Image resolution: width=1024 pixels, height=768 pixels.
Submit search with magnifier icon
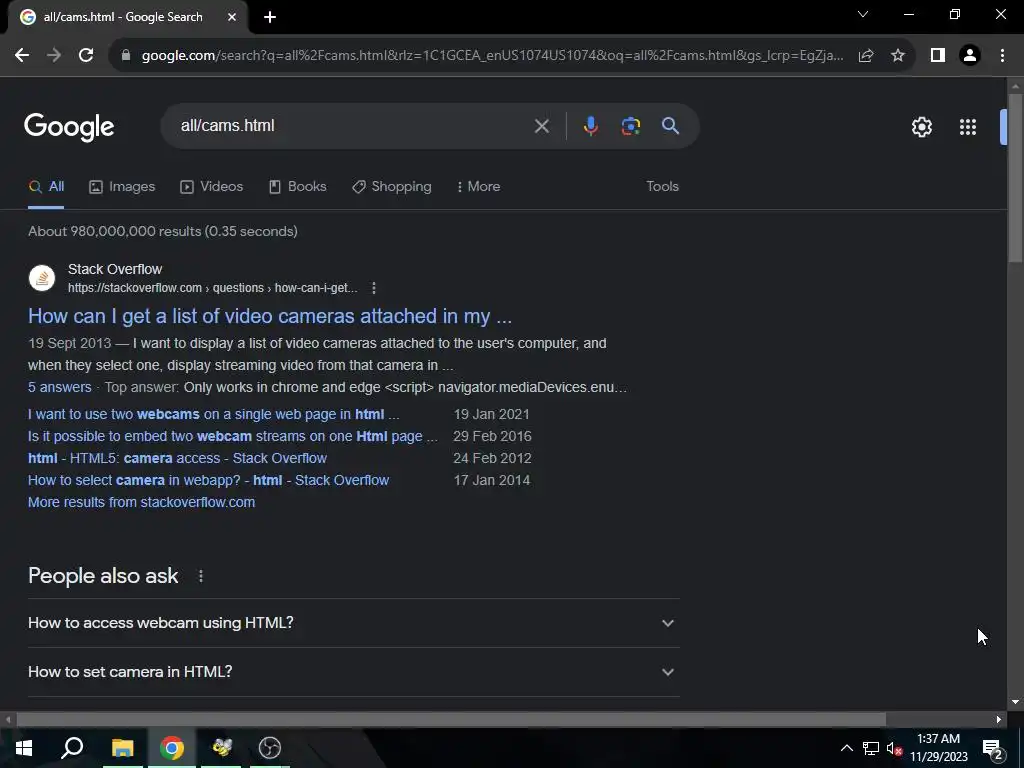tap(671, 126)
